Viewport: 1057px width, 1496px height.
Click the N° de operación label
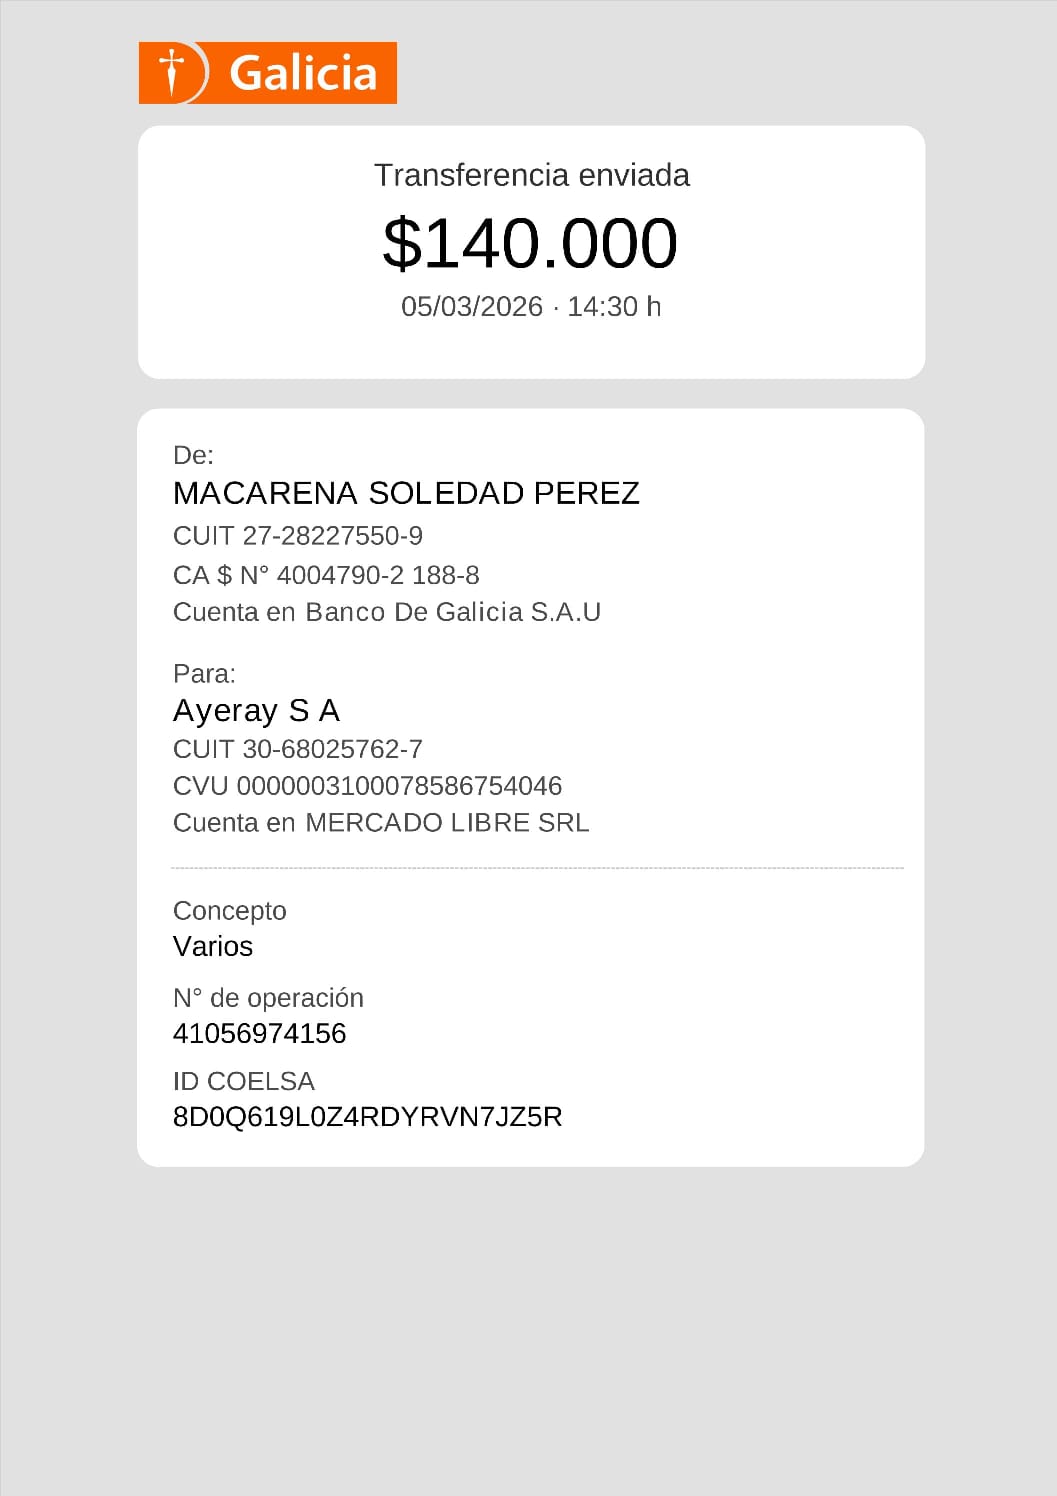click(x=268, y=998)
